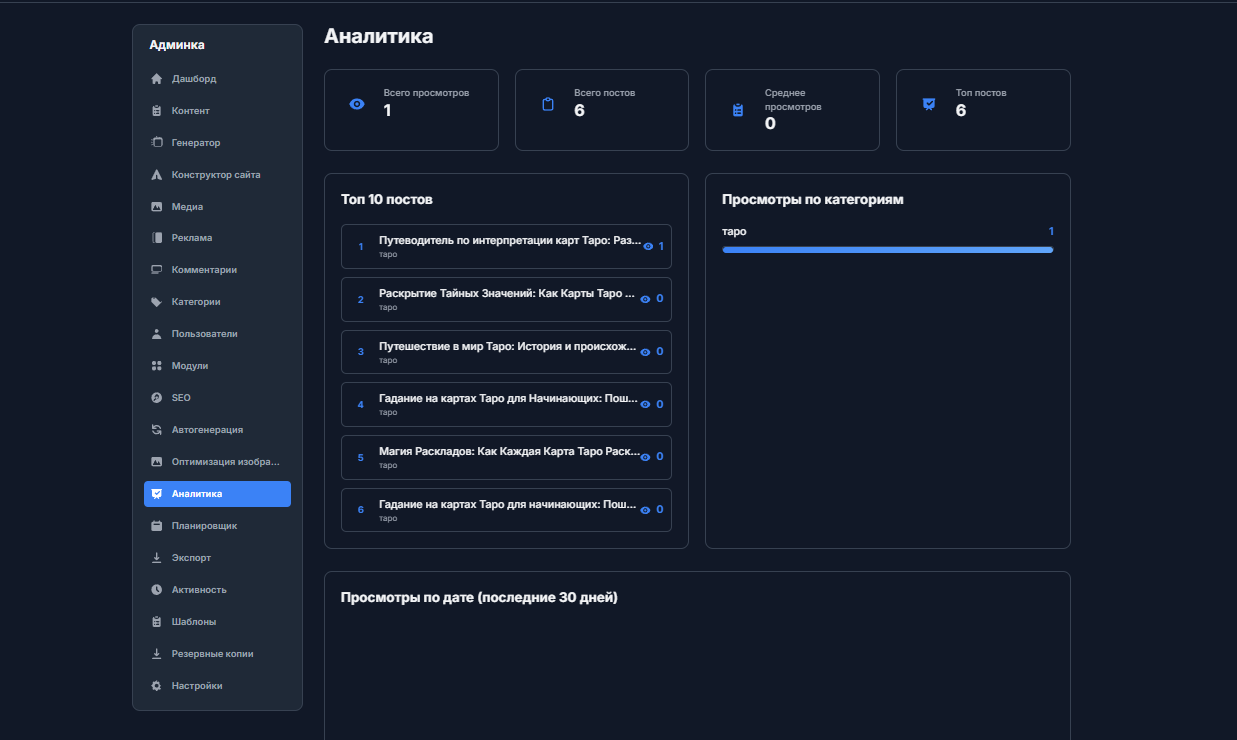
Task: Select the Резервные копии link
Action: tap(212, 654)
